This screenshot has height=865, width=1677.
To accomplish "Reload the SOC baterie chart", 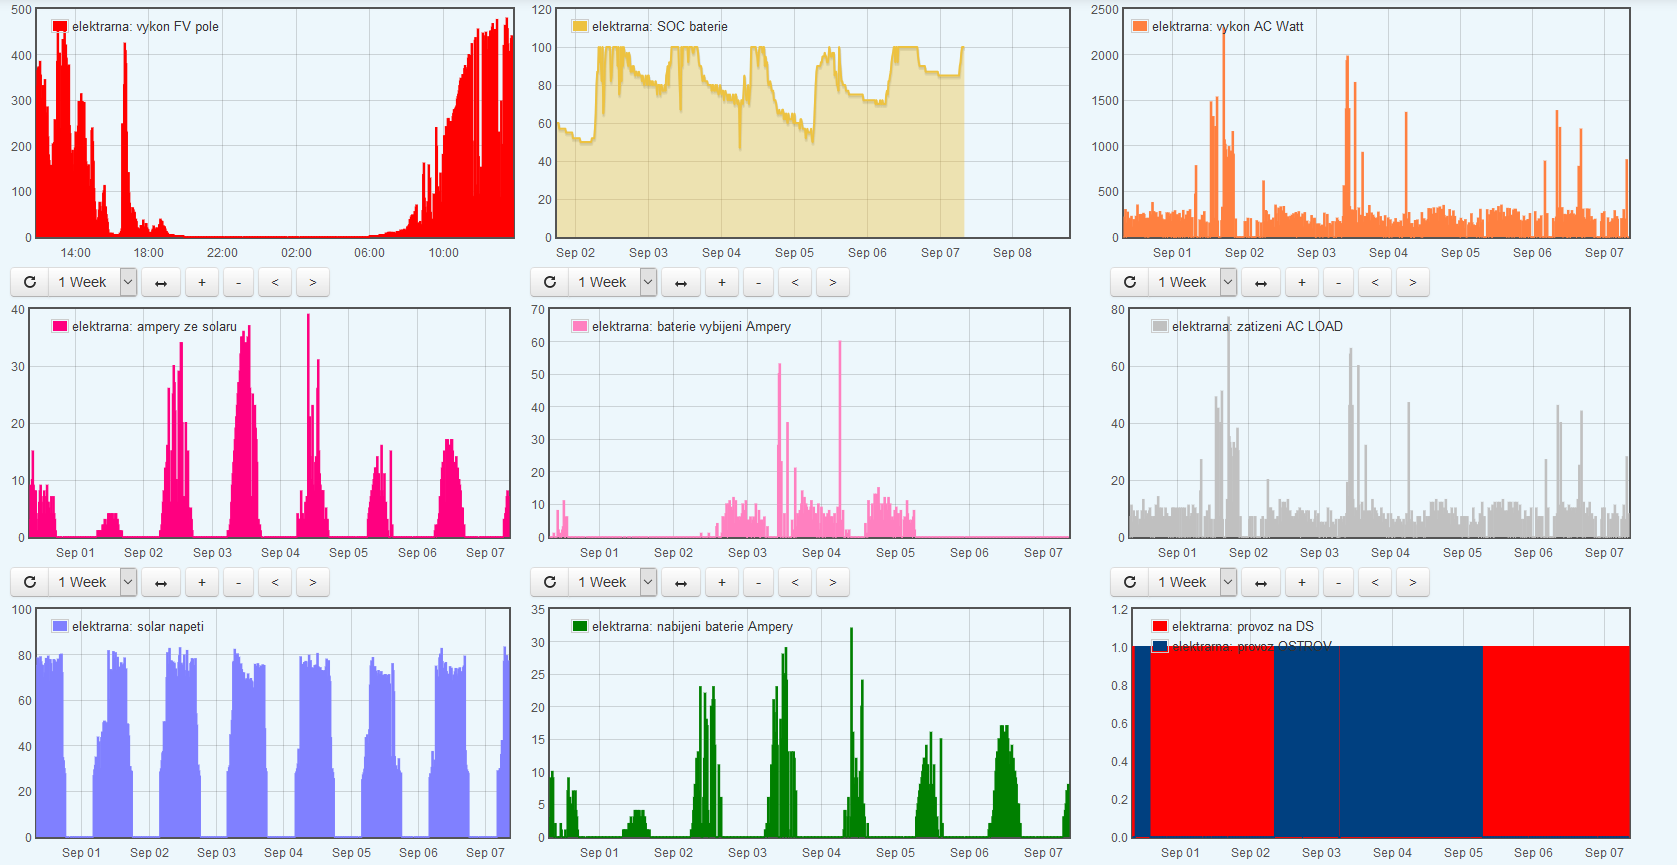I will click(x=550, y=282).
